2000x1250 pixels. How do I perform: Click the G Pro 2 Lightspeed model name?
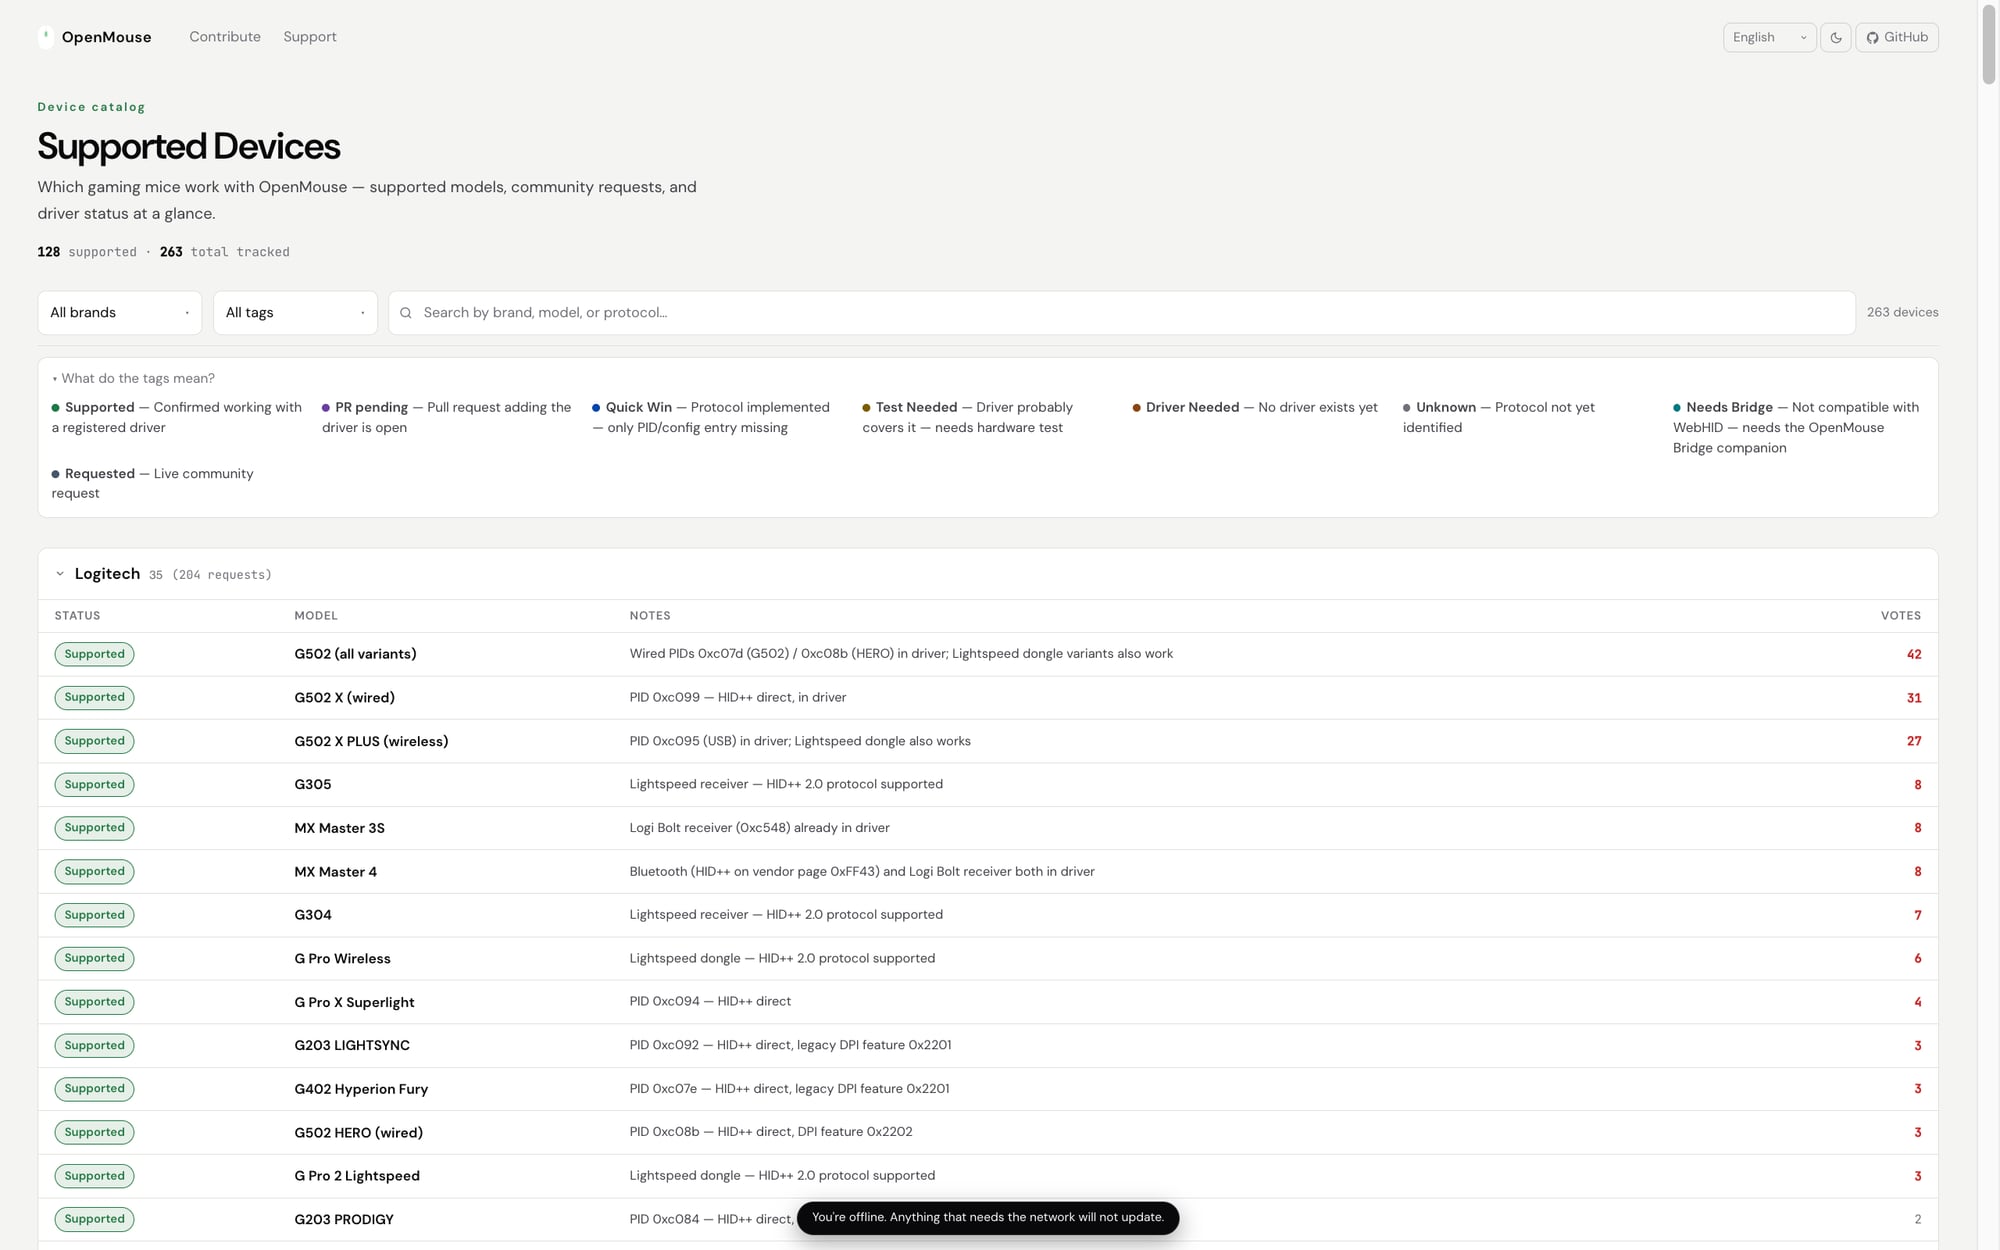pyautogui.click(x=357, y=1176)
